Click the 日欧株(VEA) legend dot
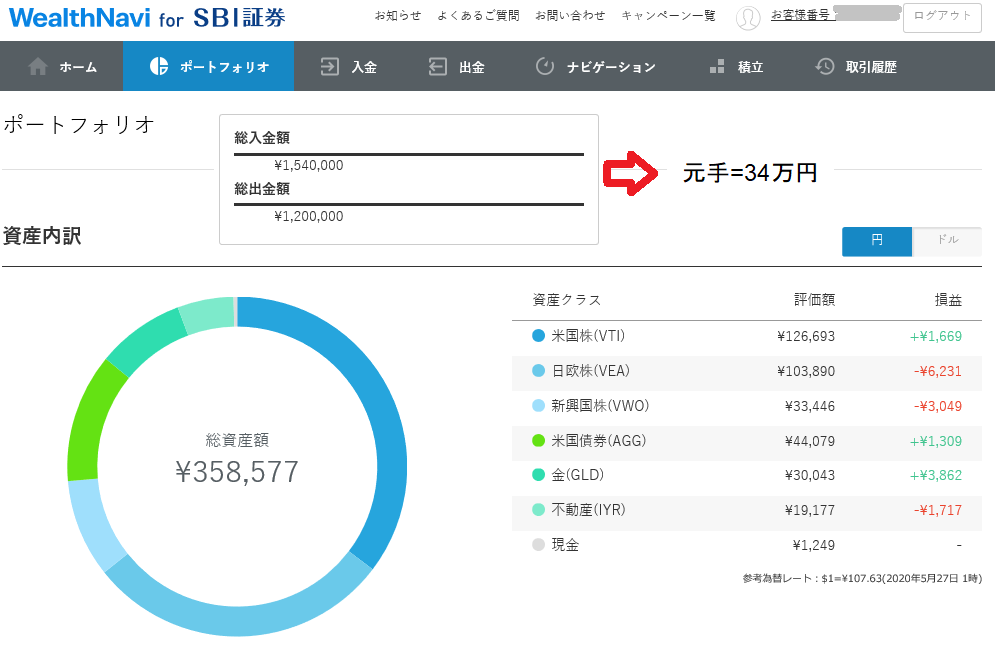This screenshot has height=647, width=995. 538,371
